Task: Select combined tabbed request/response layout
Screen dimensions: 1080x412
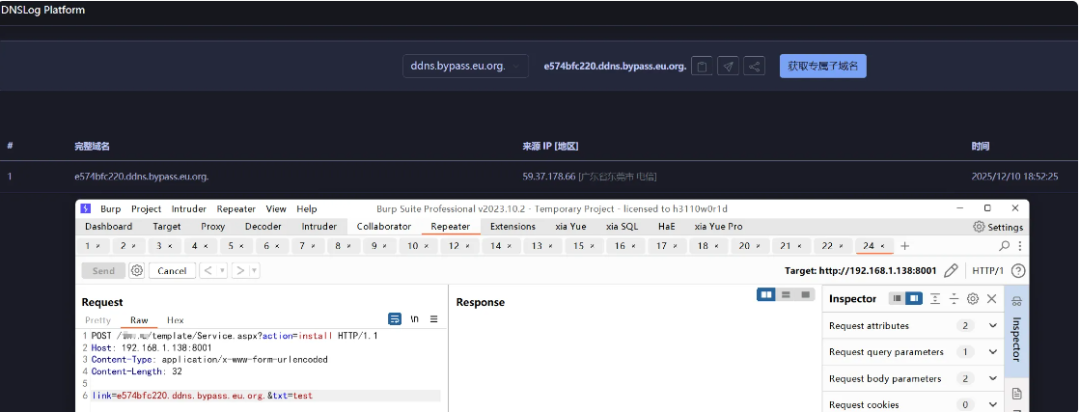Action: [804, 295]
